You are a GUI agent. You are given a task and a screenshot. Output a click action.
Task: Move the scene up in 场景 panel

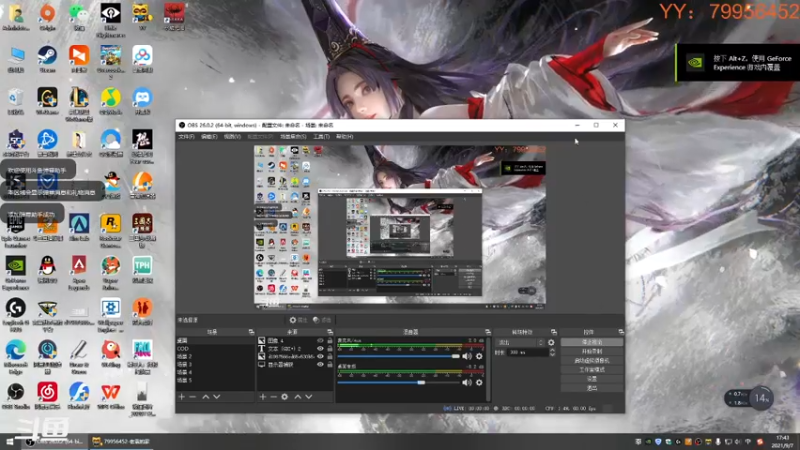206,396
